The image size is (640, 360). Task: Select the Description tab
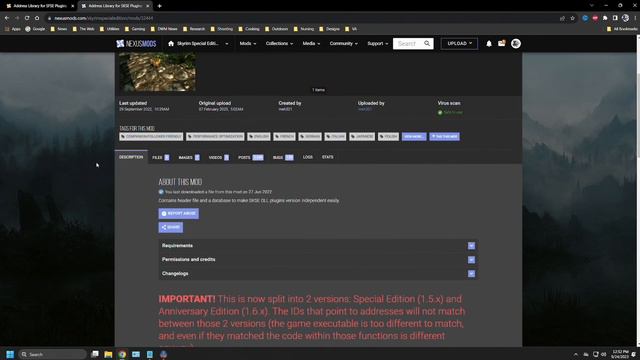(131, 157)
